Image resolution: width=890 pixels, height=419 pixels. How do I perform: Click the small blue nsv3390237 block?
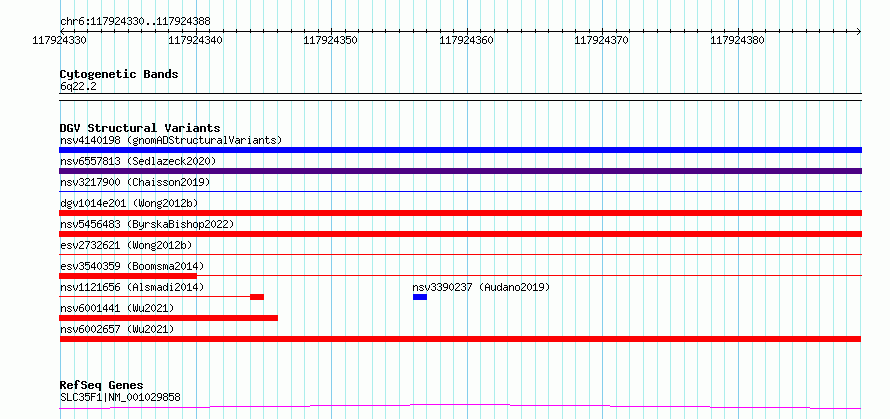(x=420, y=297)
